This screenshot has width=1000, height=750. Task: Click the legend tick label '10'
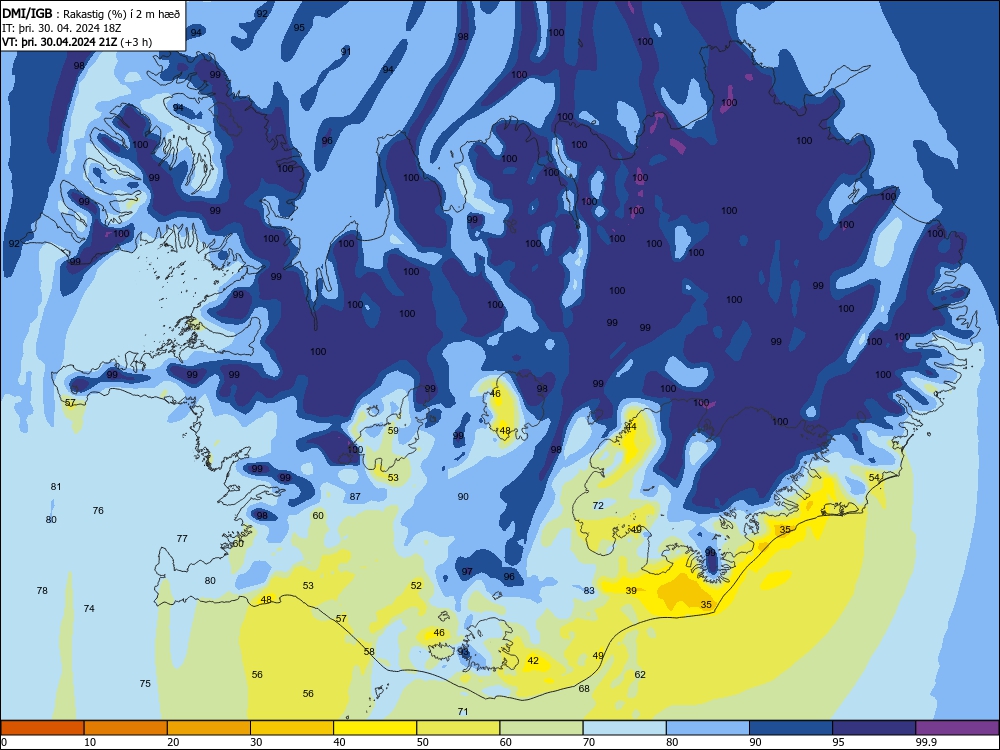click(90, 742)
